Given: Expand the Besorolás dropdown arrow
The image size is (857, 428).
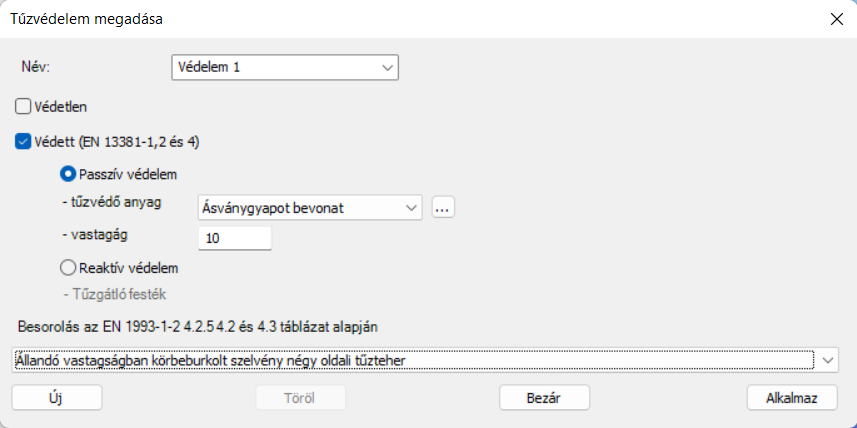Looking at the screenshot, I should coord(828,360).
